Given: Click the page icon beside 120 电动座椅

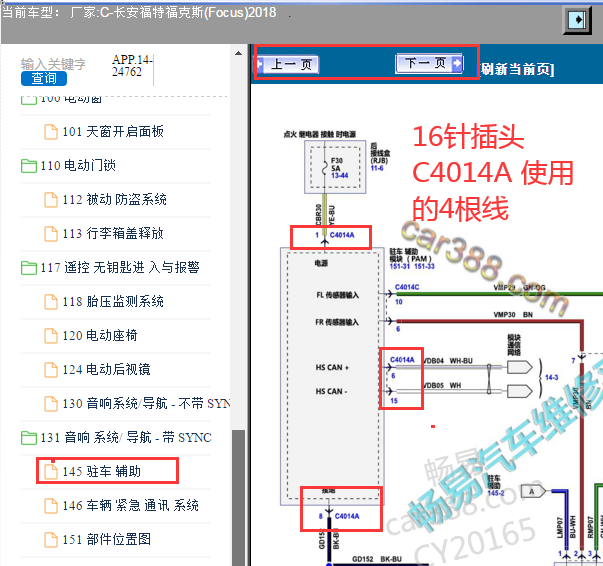Looking at the screenshot, I should click(x=51, y=336).
